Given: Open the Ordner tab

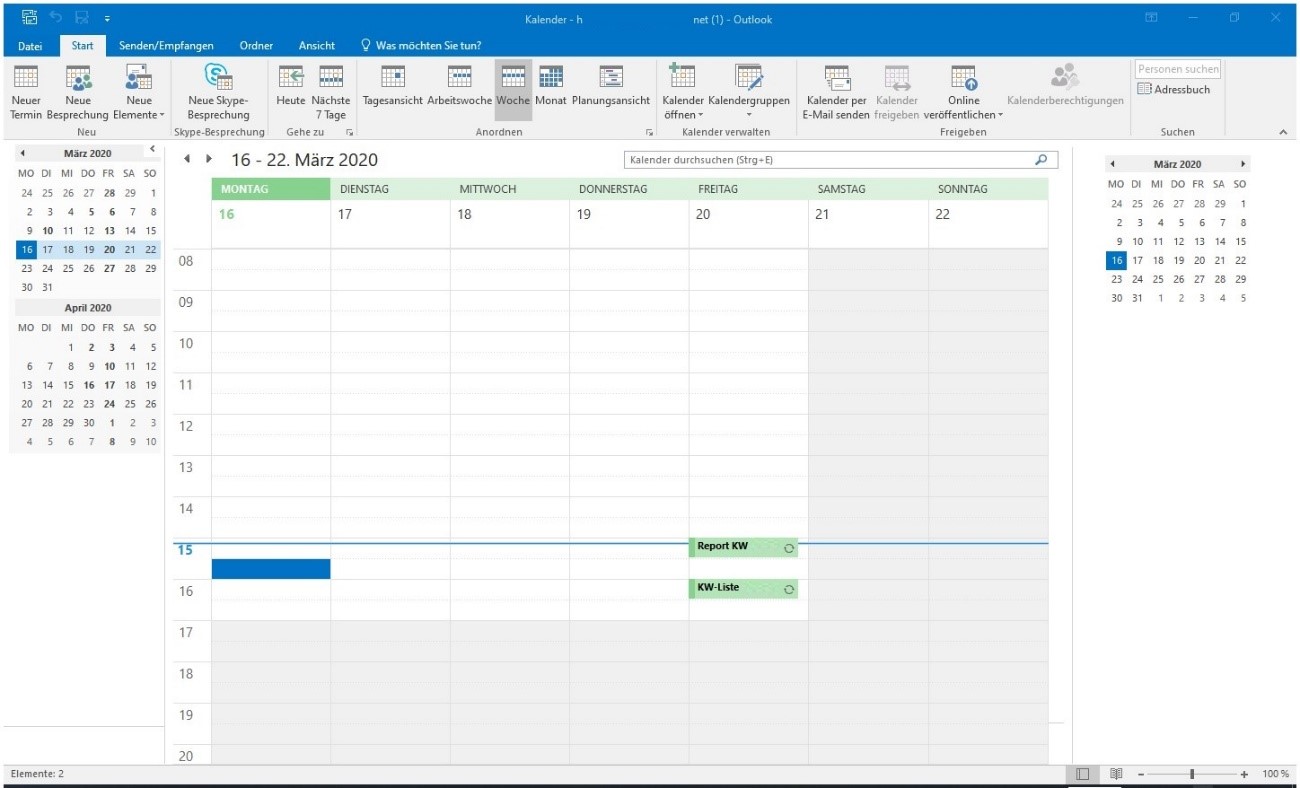Looking at the screenshot, I should point(256,46).
